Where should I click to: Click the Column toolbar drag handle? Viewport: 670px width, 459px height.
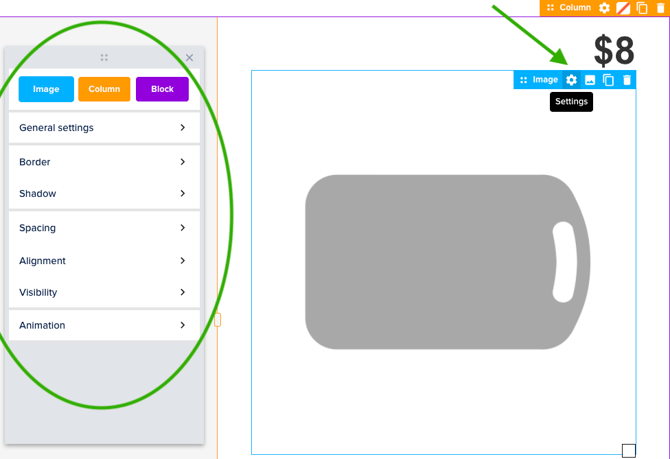[x=550, y=8]
